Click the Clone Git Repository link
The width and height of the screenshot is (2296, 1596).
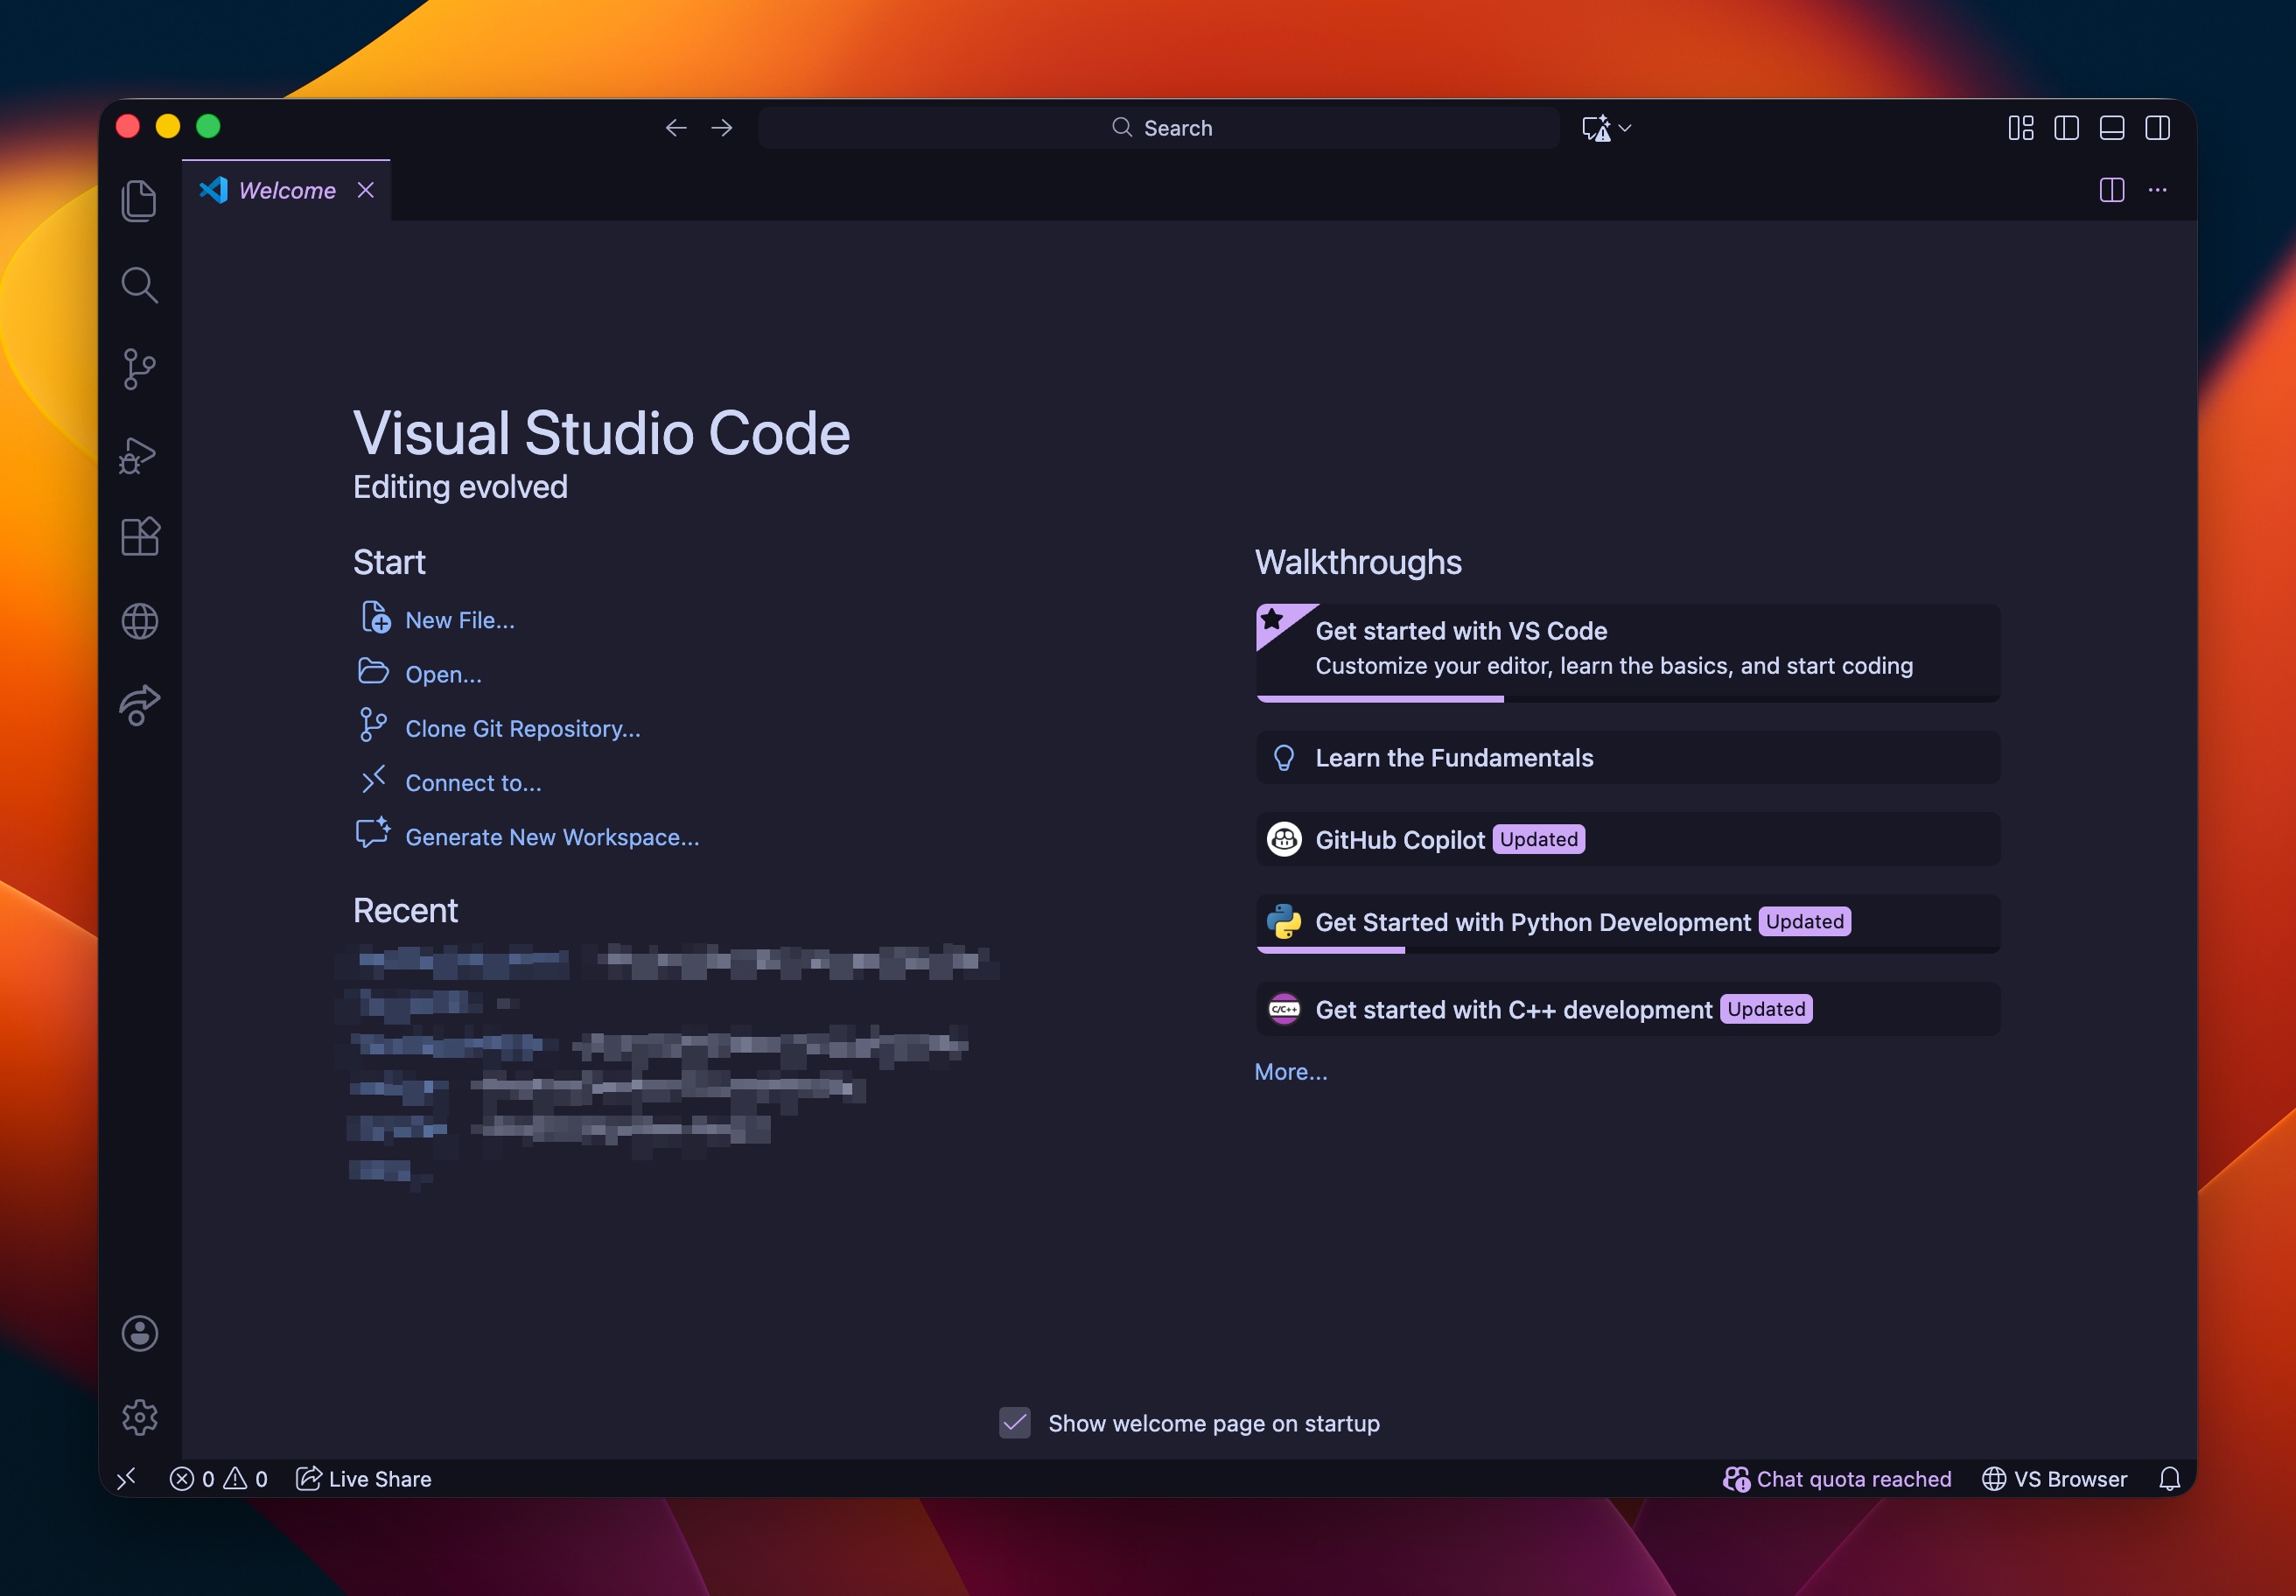pos(522,729)
